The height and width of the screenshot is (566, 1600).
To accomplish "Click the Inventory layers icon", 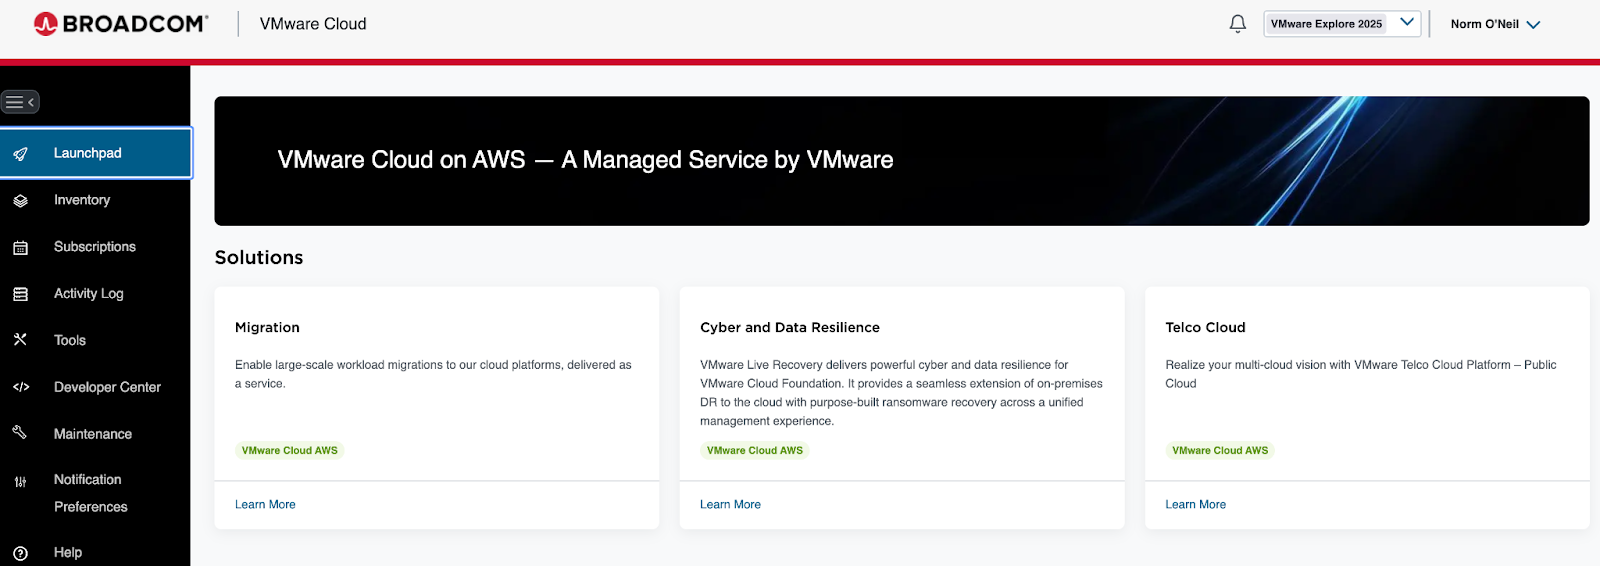I will pyautogui.click(x=20, y=201).
